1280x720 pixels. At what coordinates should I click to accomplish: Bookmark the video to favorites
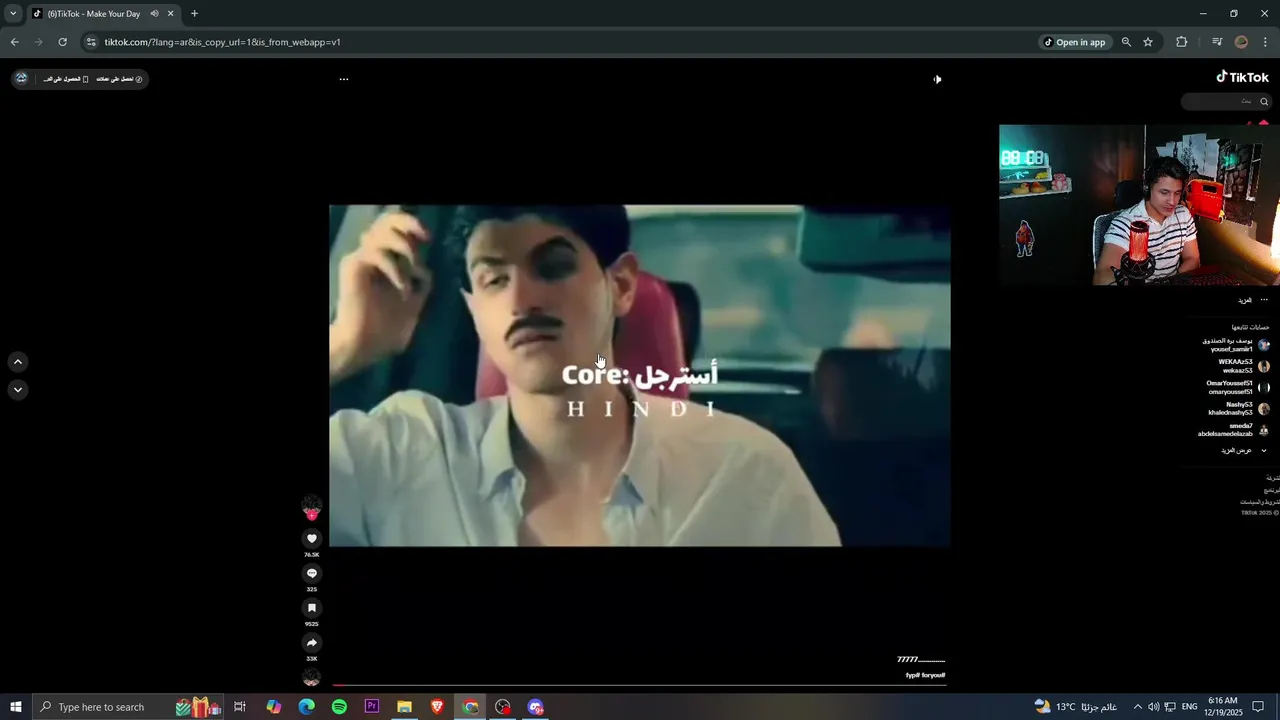pos(312,608)
